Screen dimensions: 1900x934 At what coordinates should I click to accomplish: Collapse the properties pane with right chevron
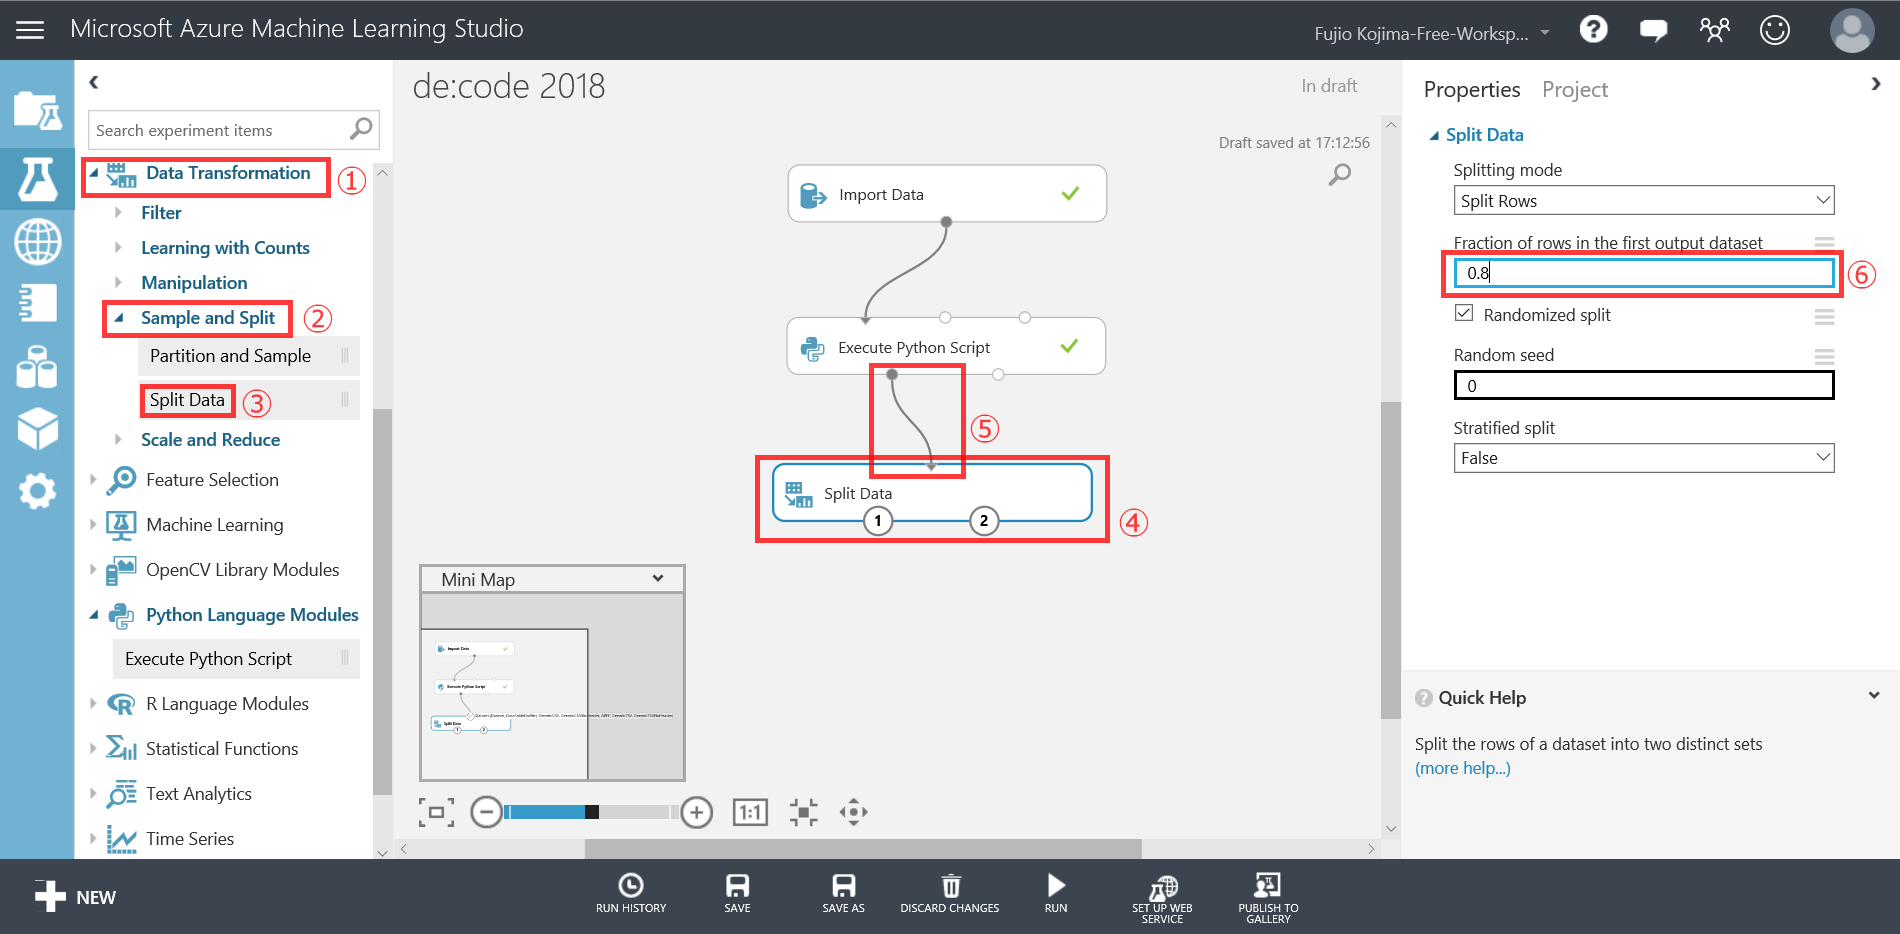(x=1876, y=84)
